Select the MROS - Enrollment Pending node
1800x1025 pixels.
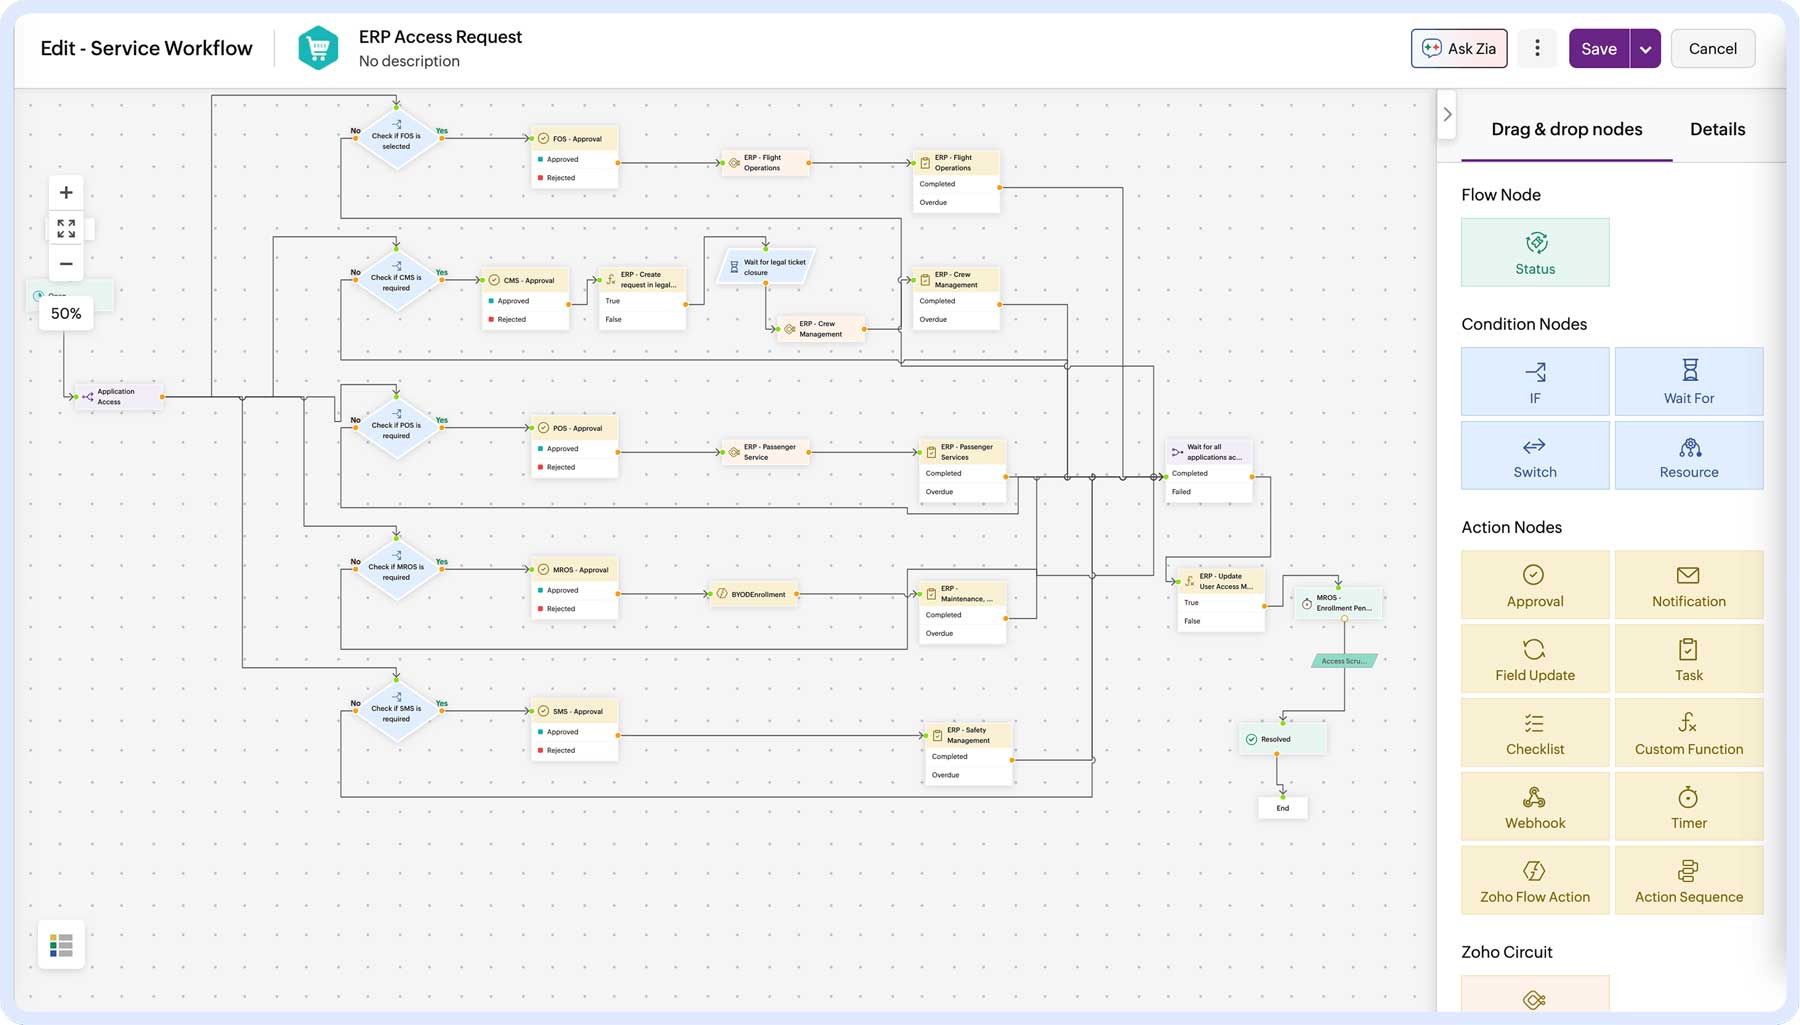[x=1339, y=603]
